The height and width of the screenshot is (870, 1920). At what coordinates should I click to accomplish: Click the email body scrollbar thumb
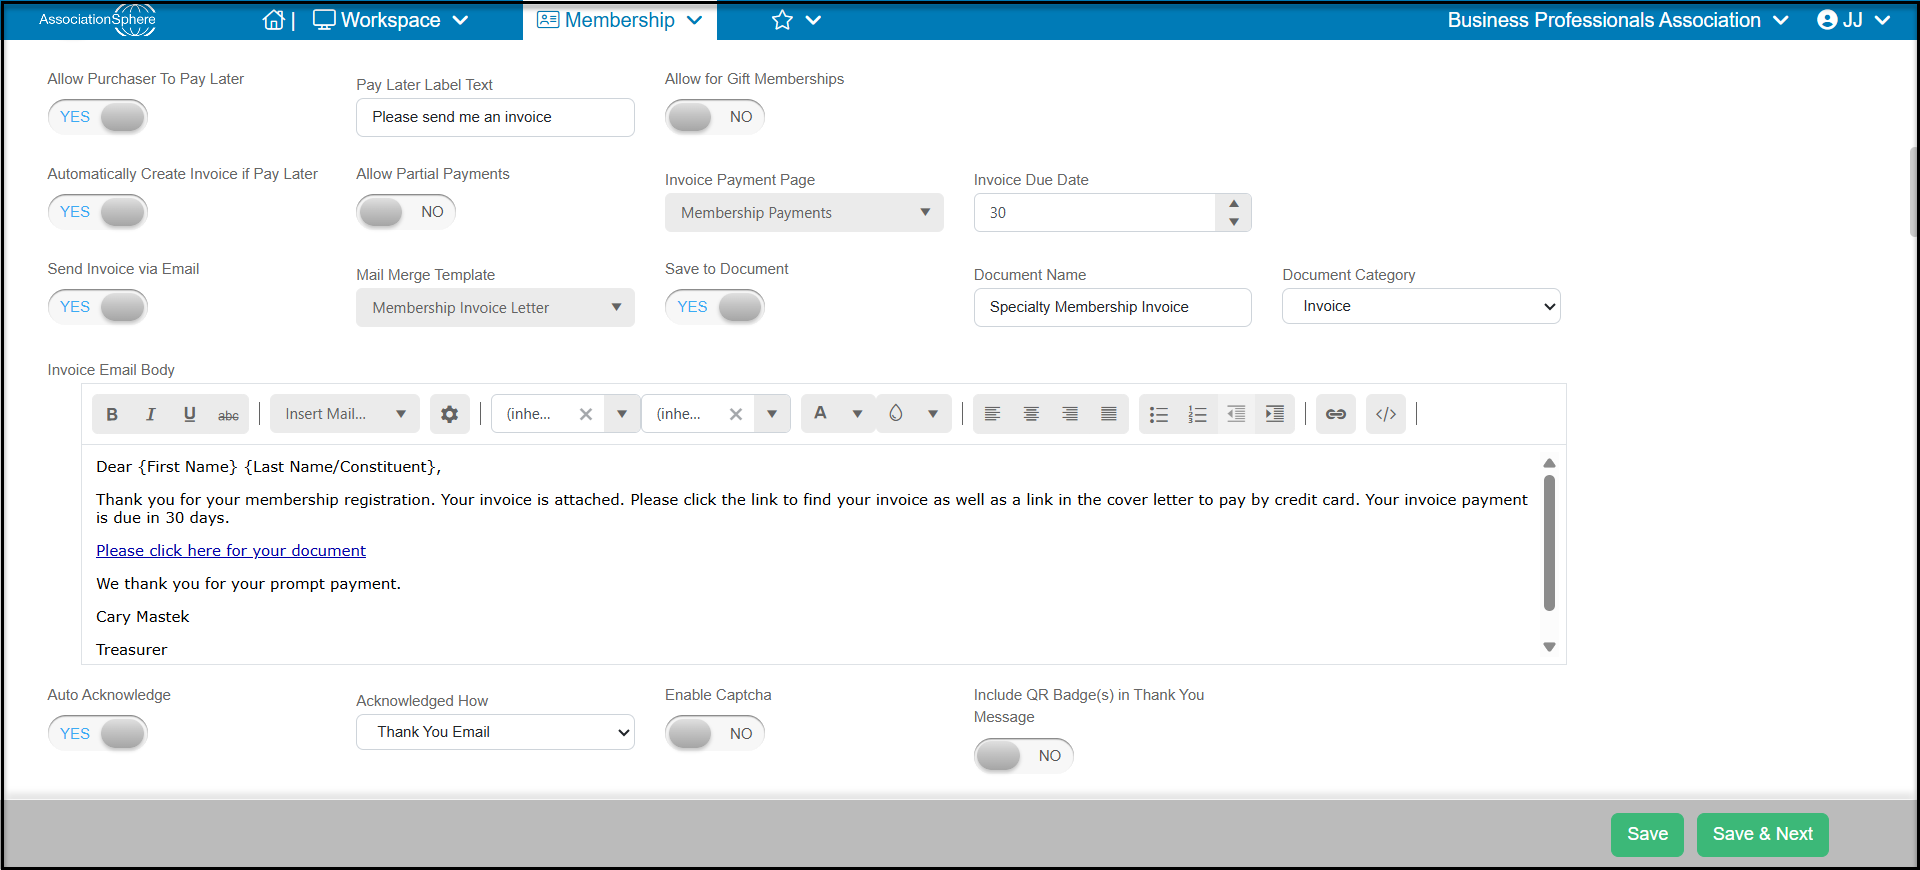pos(1549,543)
